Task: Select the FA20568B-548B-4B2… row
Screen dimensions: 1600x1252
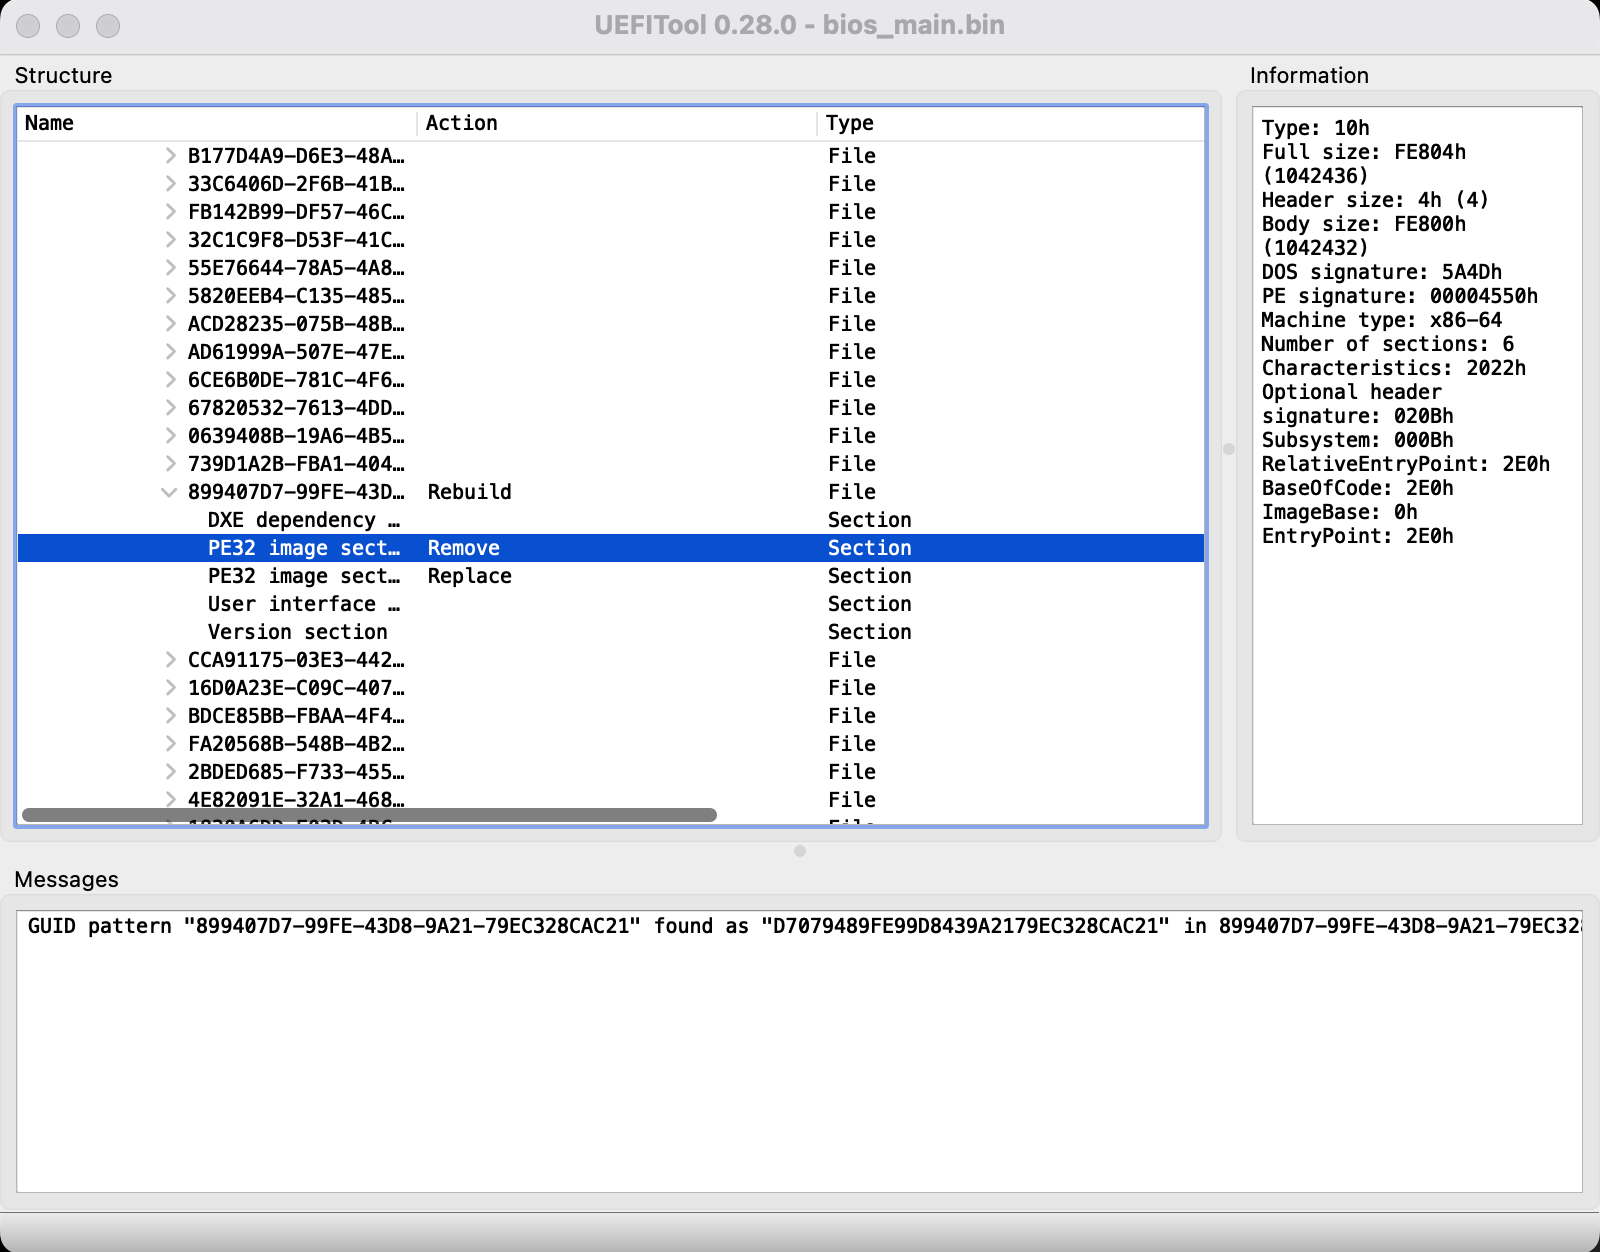Action: coord(611,744)
